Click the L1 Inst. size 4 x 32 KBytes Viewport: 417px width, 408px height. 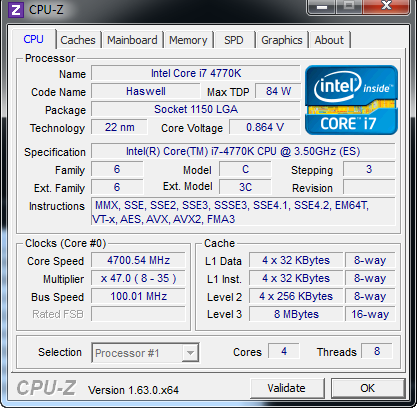point(296,278)
